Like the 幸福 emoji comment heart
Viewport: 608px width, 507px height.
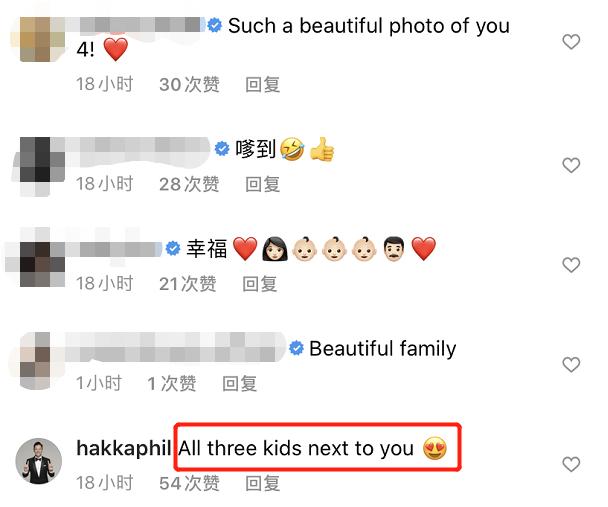[x=571, y=265]
